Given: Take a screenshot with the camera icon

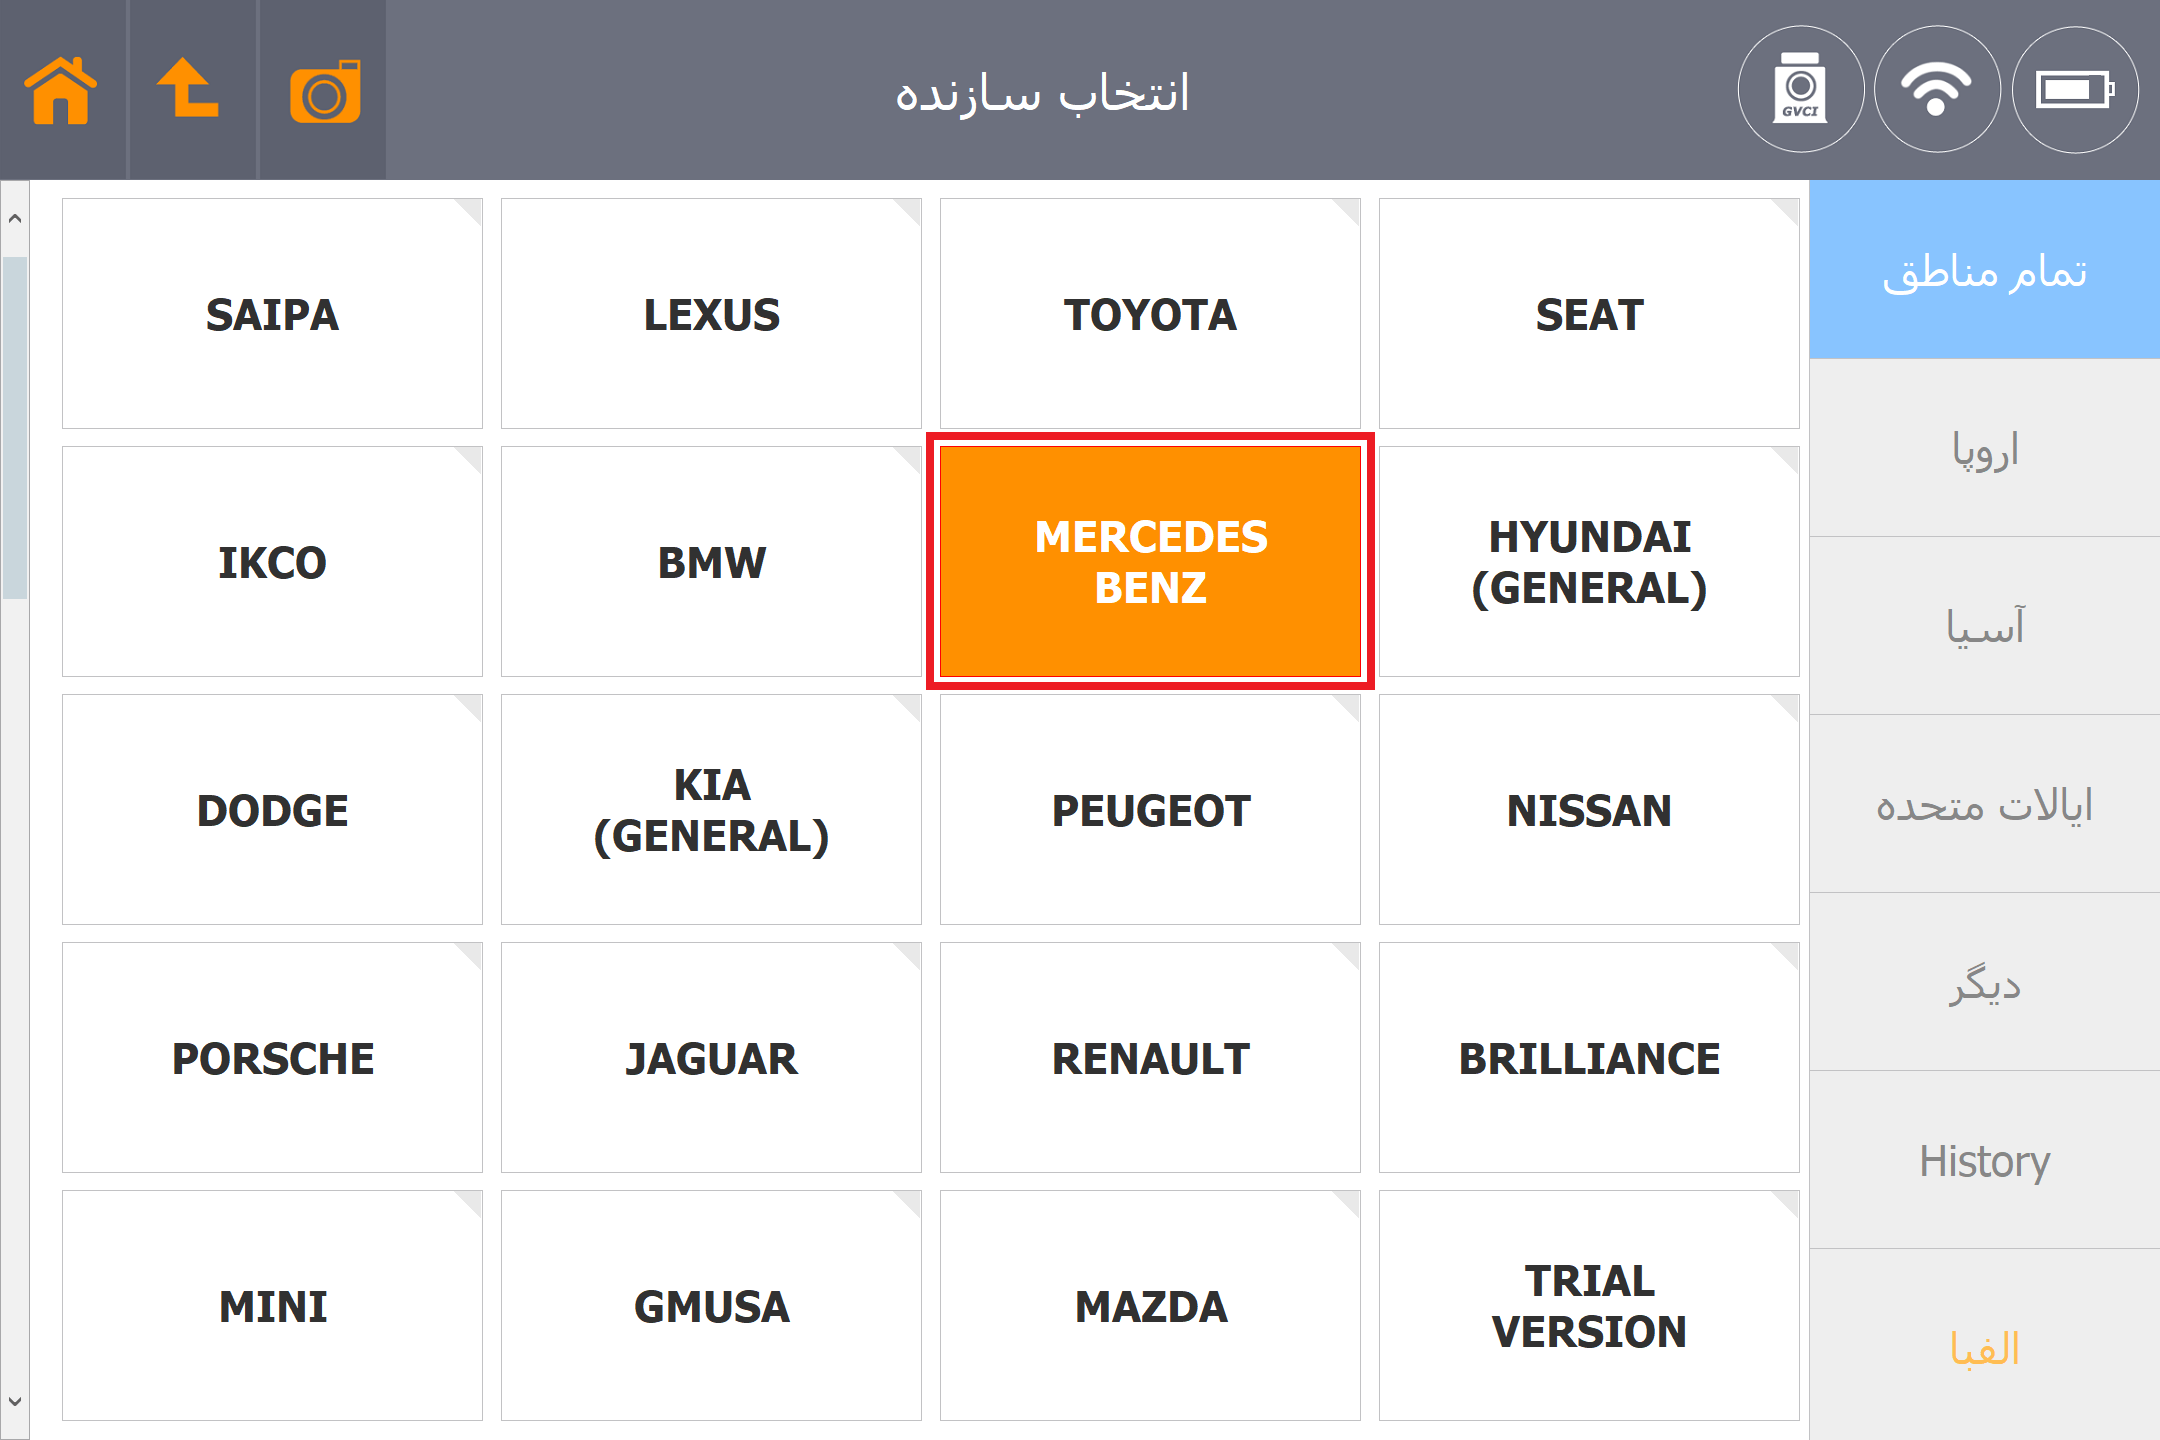Looking at the screenshot, I should (324, 92).
